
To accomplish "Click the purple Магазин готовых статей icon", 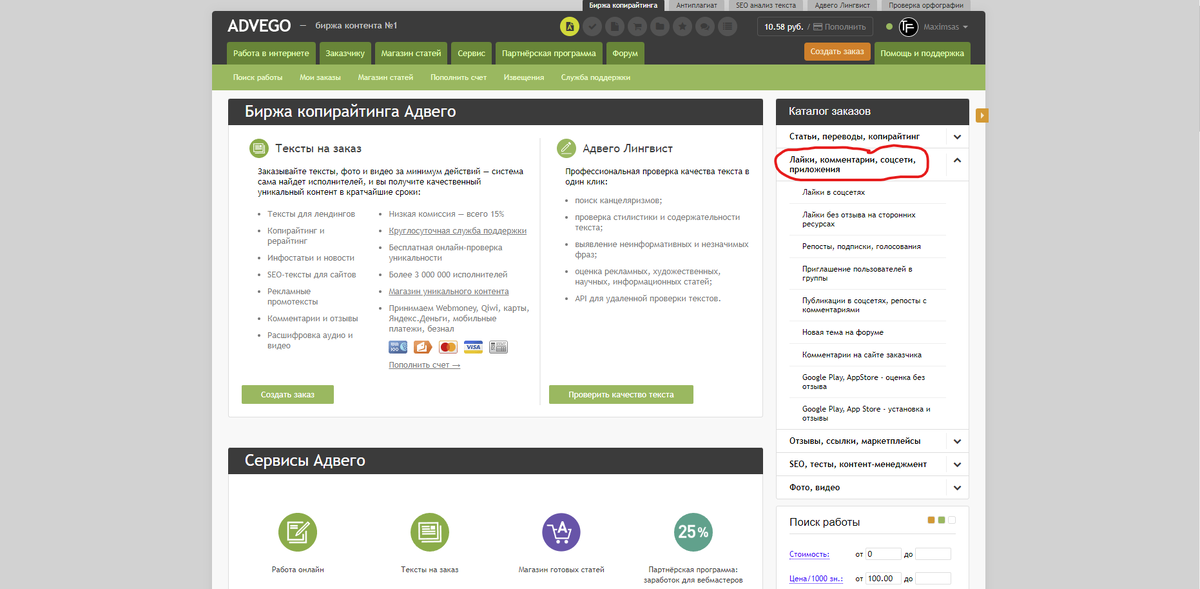I will coord(561,531).
